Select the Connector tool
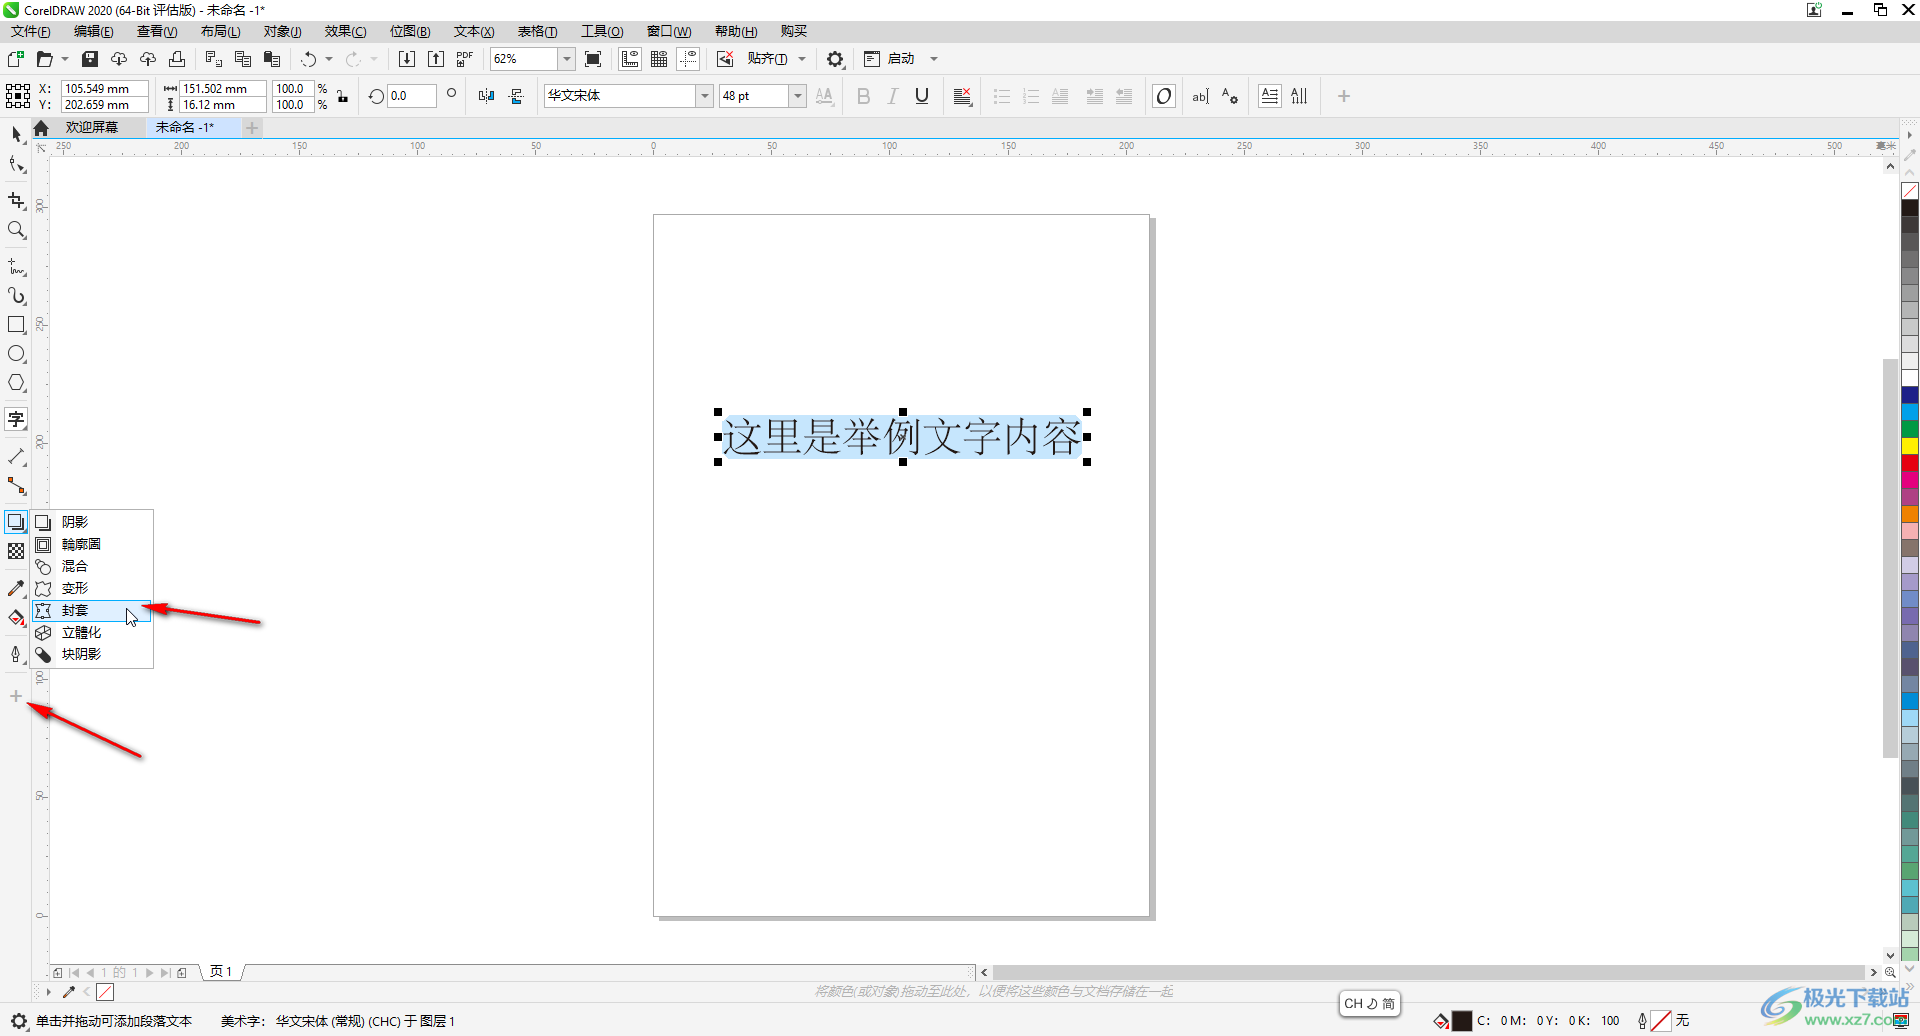This screenshot has height=1036, width=1920. (x=16, y=486)
